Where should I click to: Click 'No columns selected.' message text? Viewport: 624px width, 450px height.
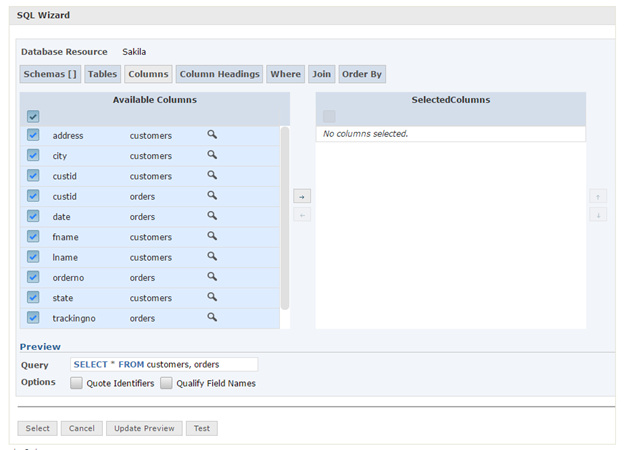(x=365, y=134)
